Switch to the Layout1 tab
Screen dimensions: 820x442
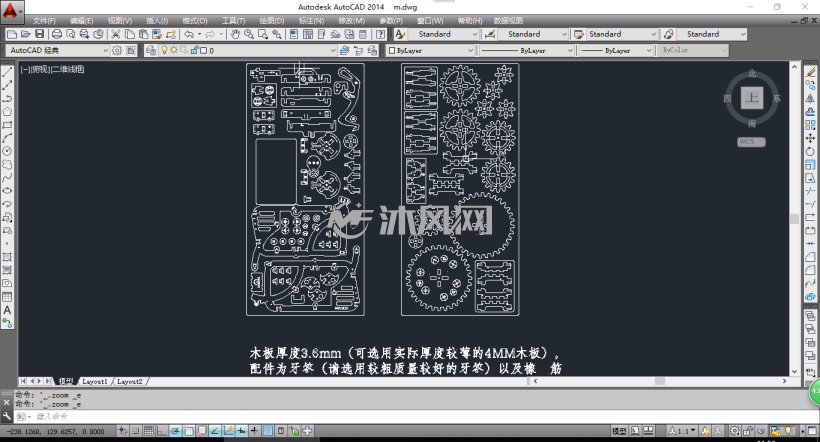point(95,381)
